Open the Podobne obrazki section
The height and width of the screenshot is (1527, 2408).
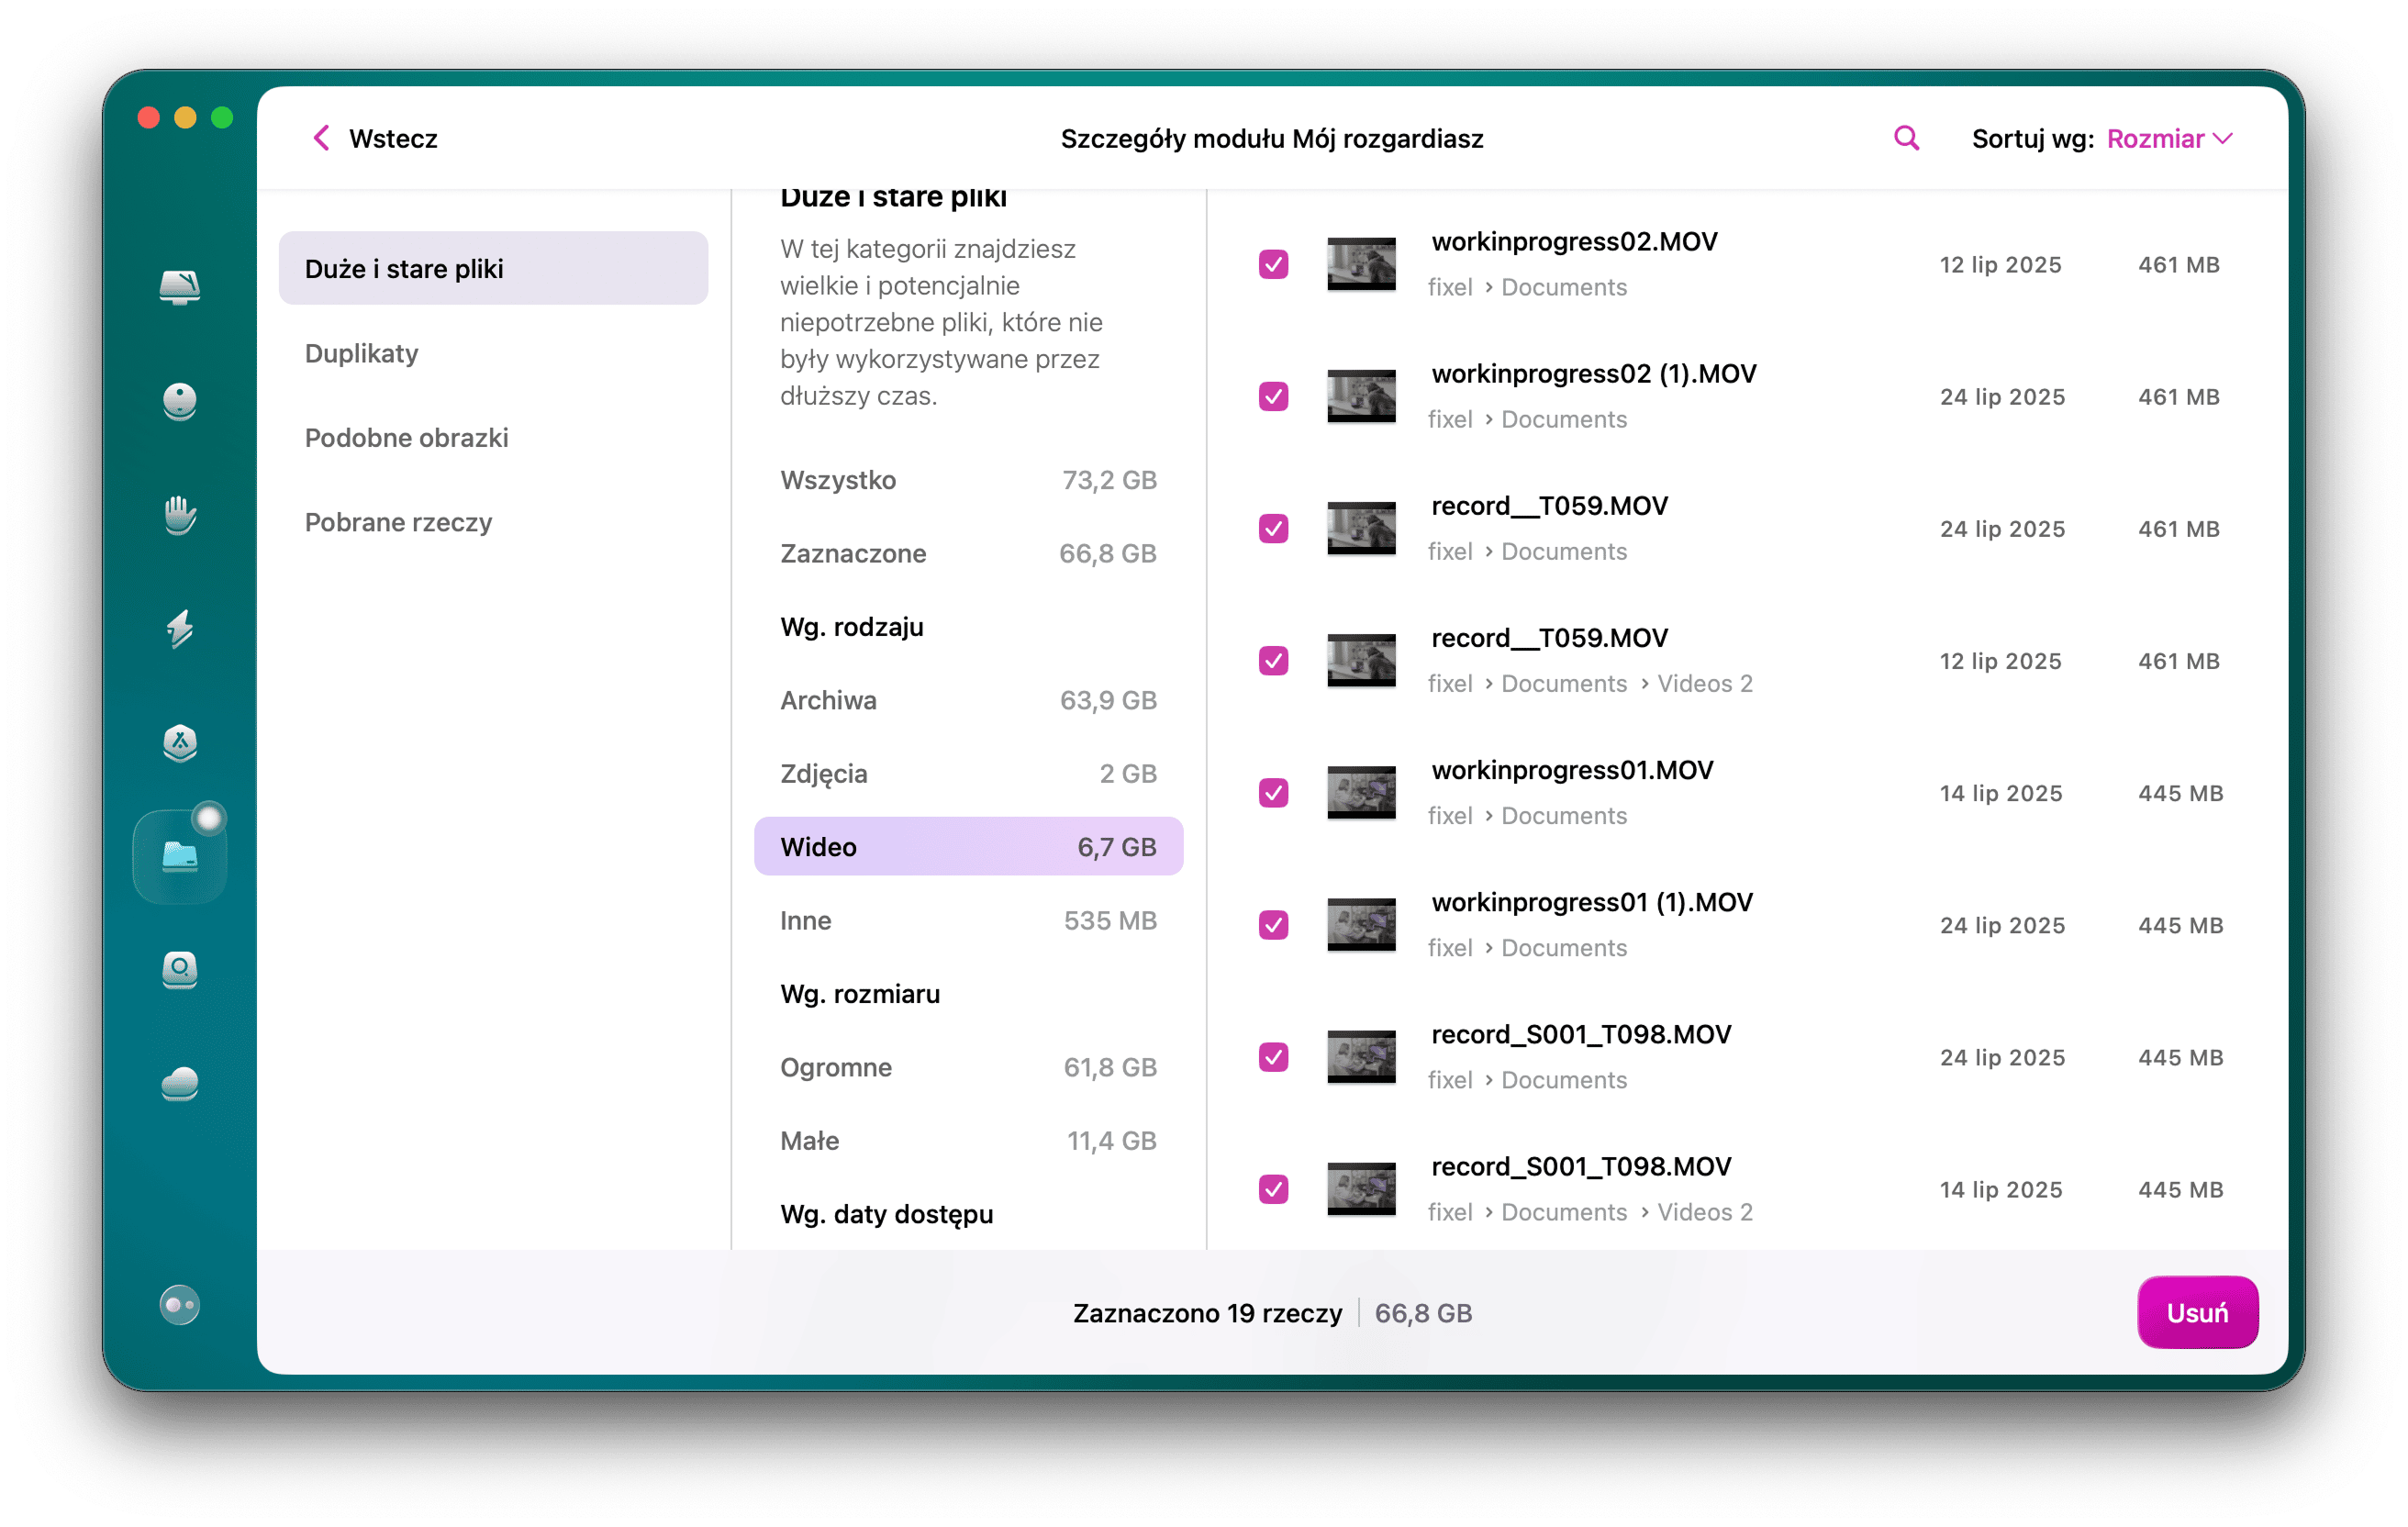[x=407, y=437]
